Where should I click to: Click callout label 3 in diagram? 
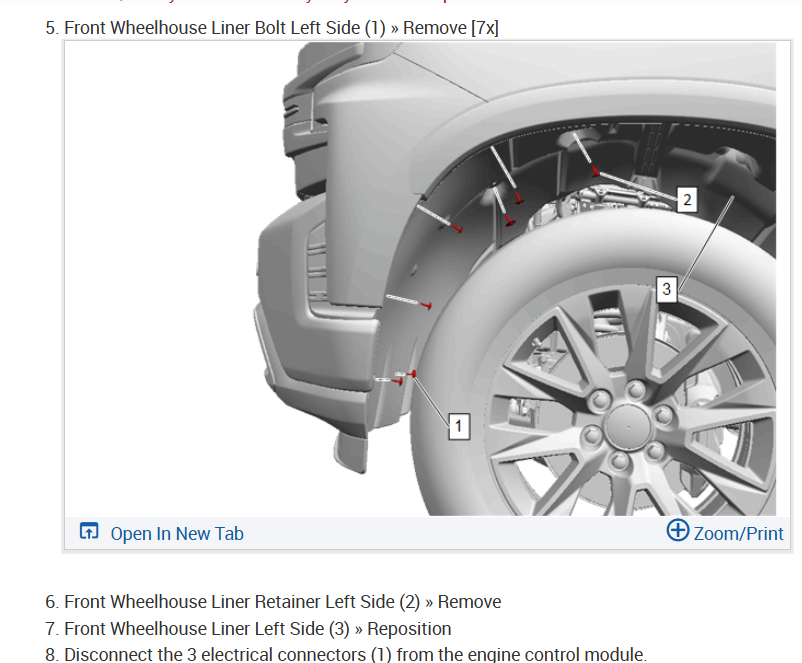tap(666, 289)
